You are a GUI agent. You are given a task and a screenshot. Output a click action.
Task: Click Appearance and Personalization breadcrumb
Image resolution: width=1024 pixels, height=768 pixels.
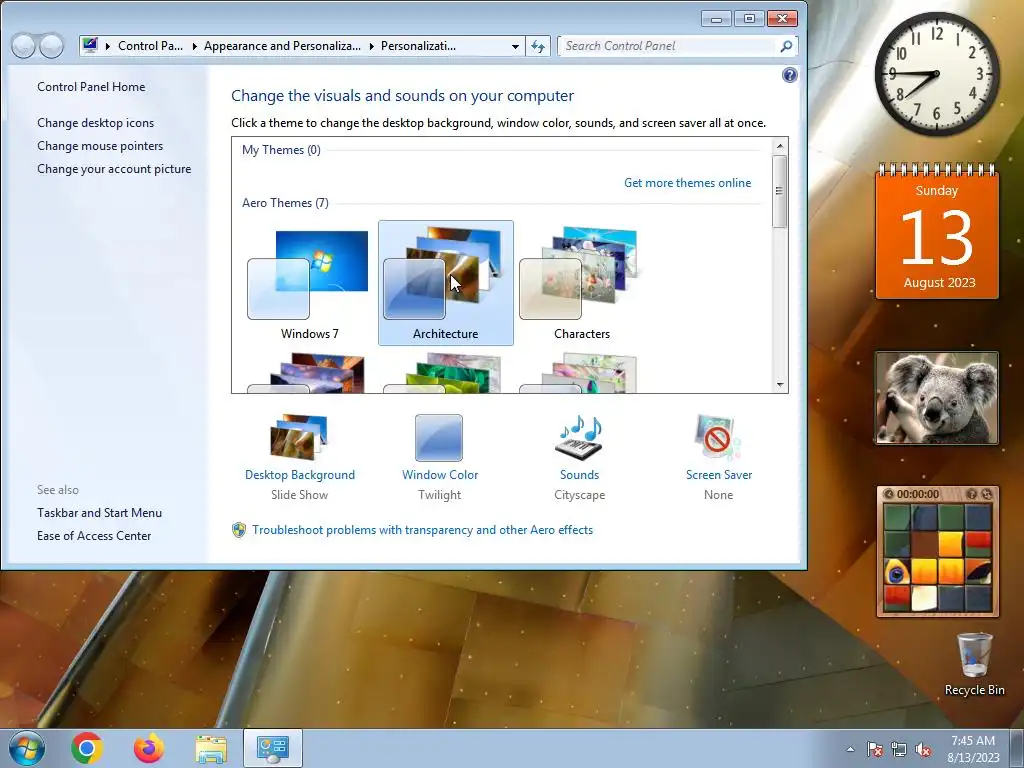click(281, 46)
